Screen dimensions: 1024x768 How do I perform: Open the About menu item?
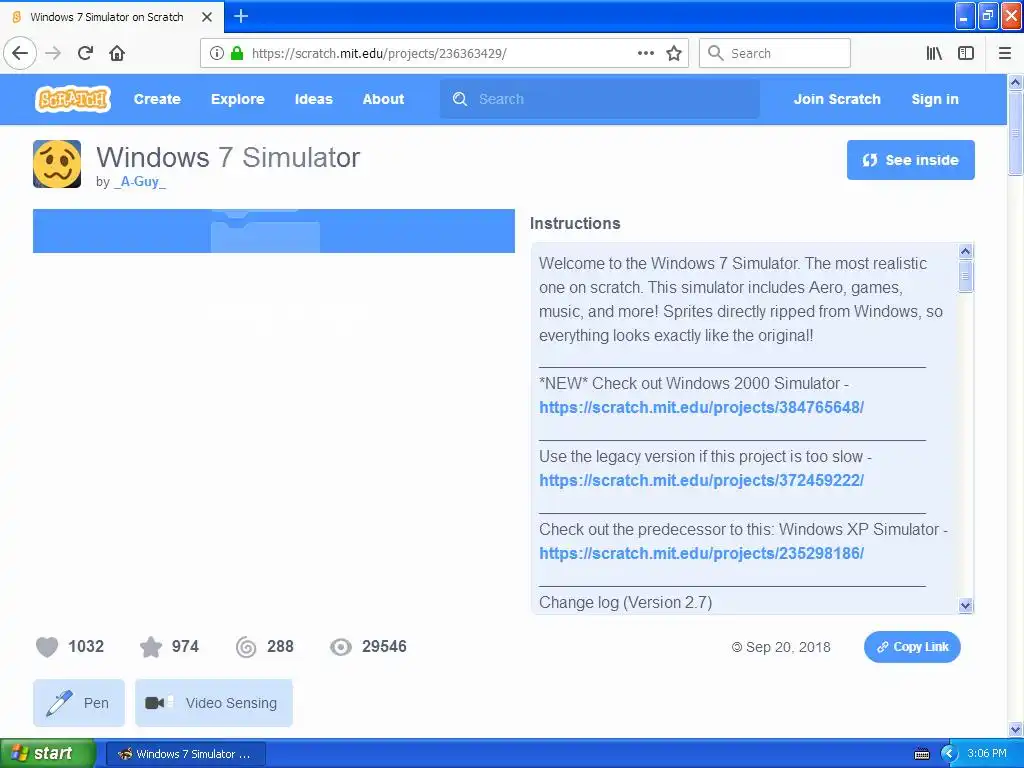tap(383, 99)
